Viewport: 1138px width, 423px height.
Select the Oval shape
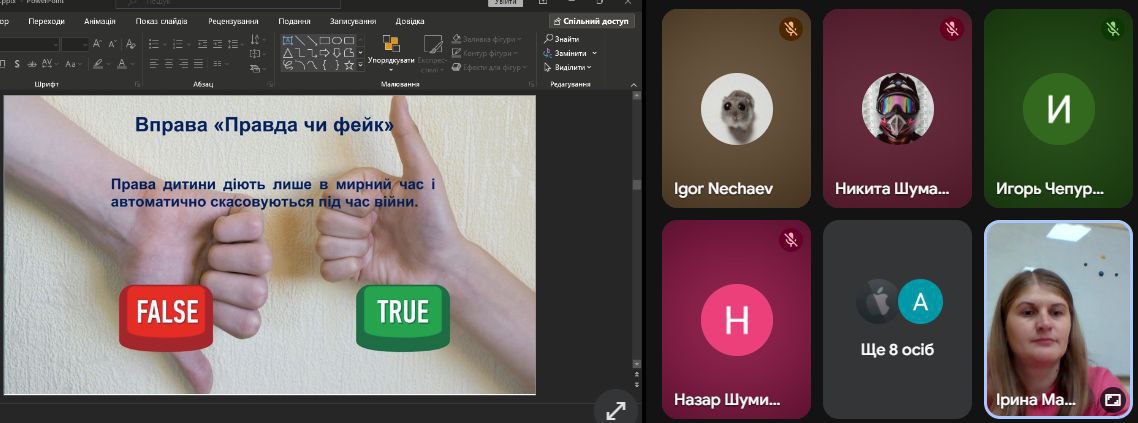click(x=337, y=40)
